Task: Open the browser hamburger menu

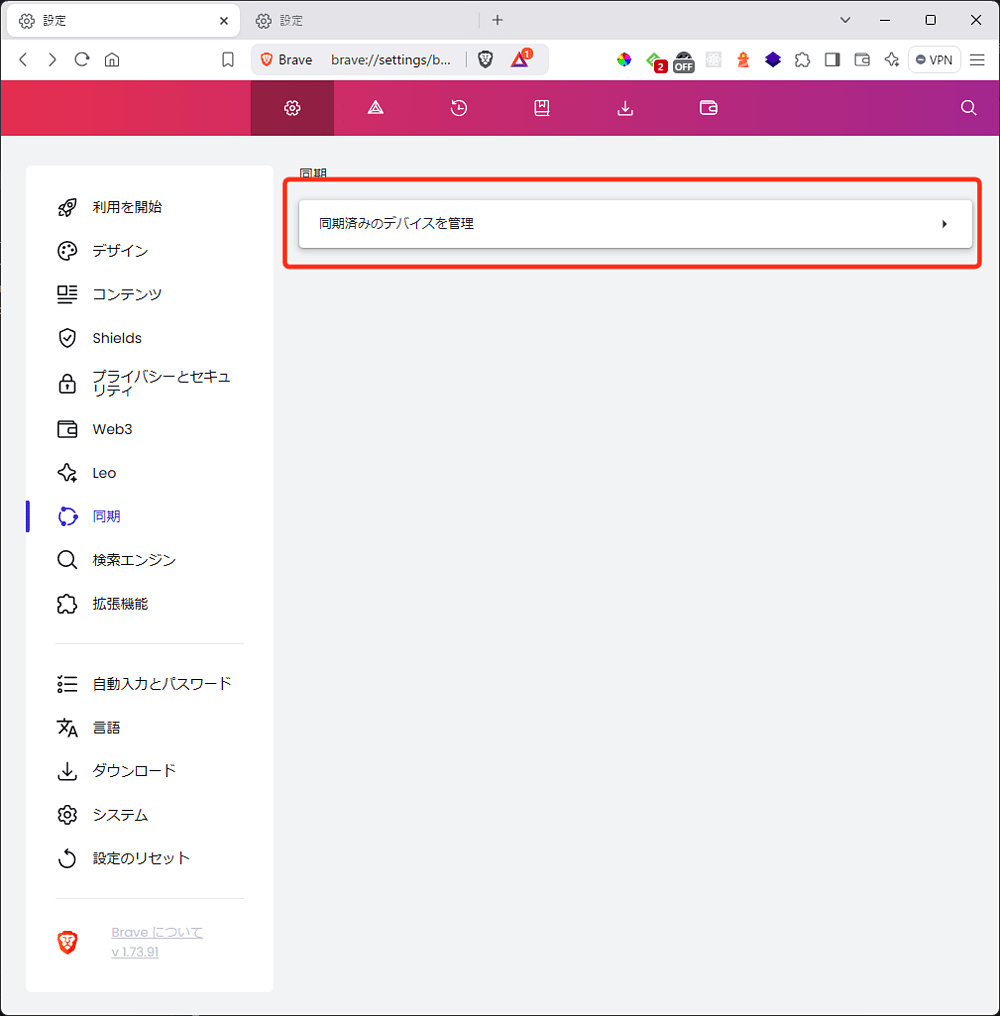Action: [977, 59]
